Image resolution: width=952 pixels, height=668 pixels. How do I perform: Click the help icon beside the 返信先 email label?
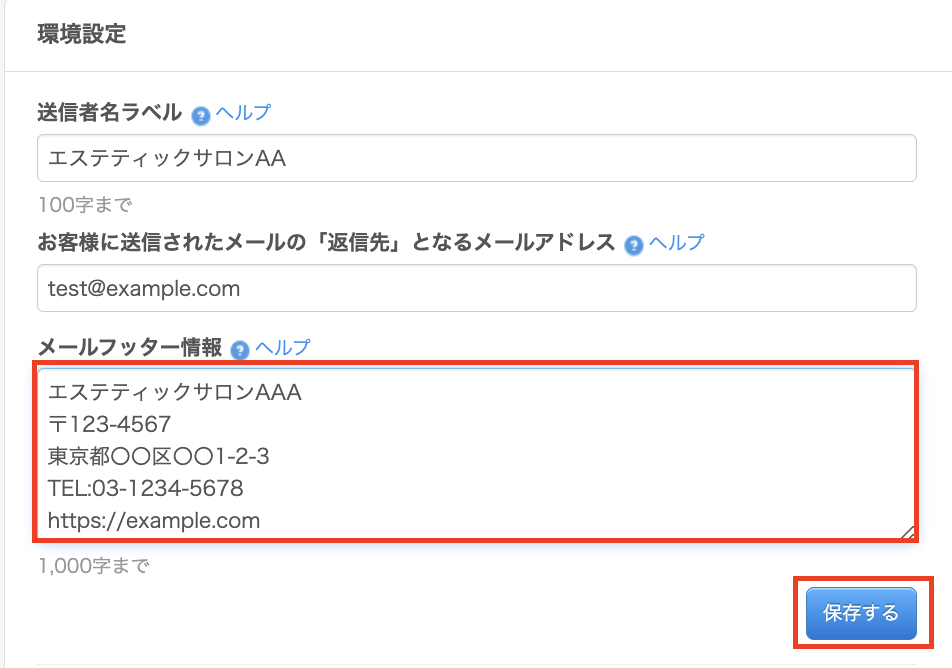coord(633,244)
